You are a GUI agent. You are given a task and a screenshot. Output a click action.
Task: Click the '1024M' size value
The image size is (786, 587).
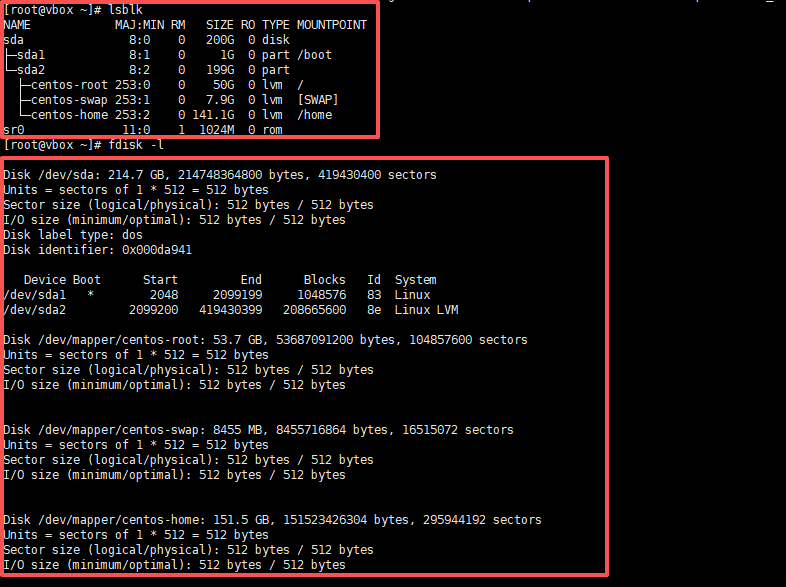(217, 130)
